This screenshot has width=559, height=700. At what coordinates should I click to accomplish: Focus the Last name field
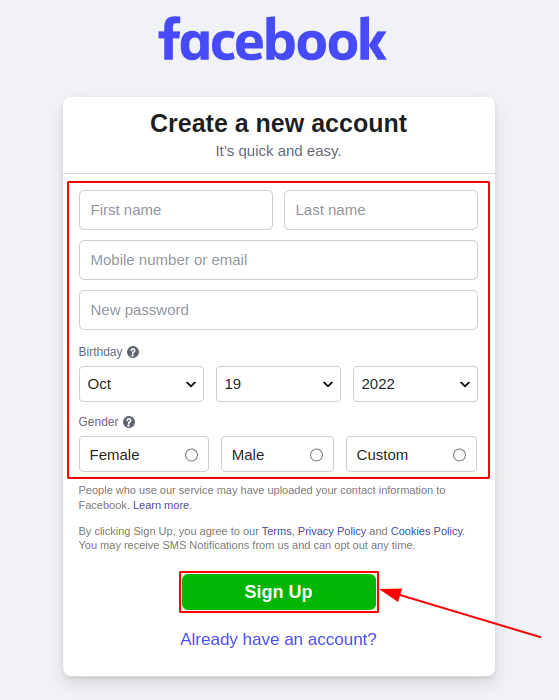point(381,210)
